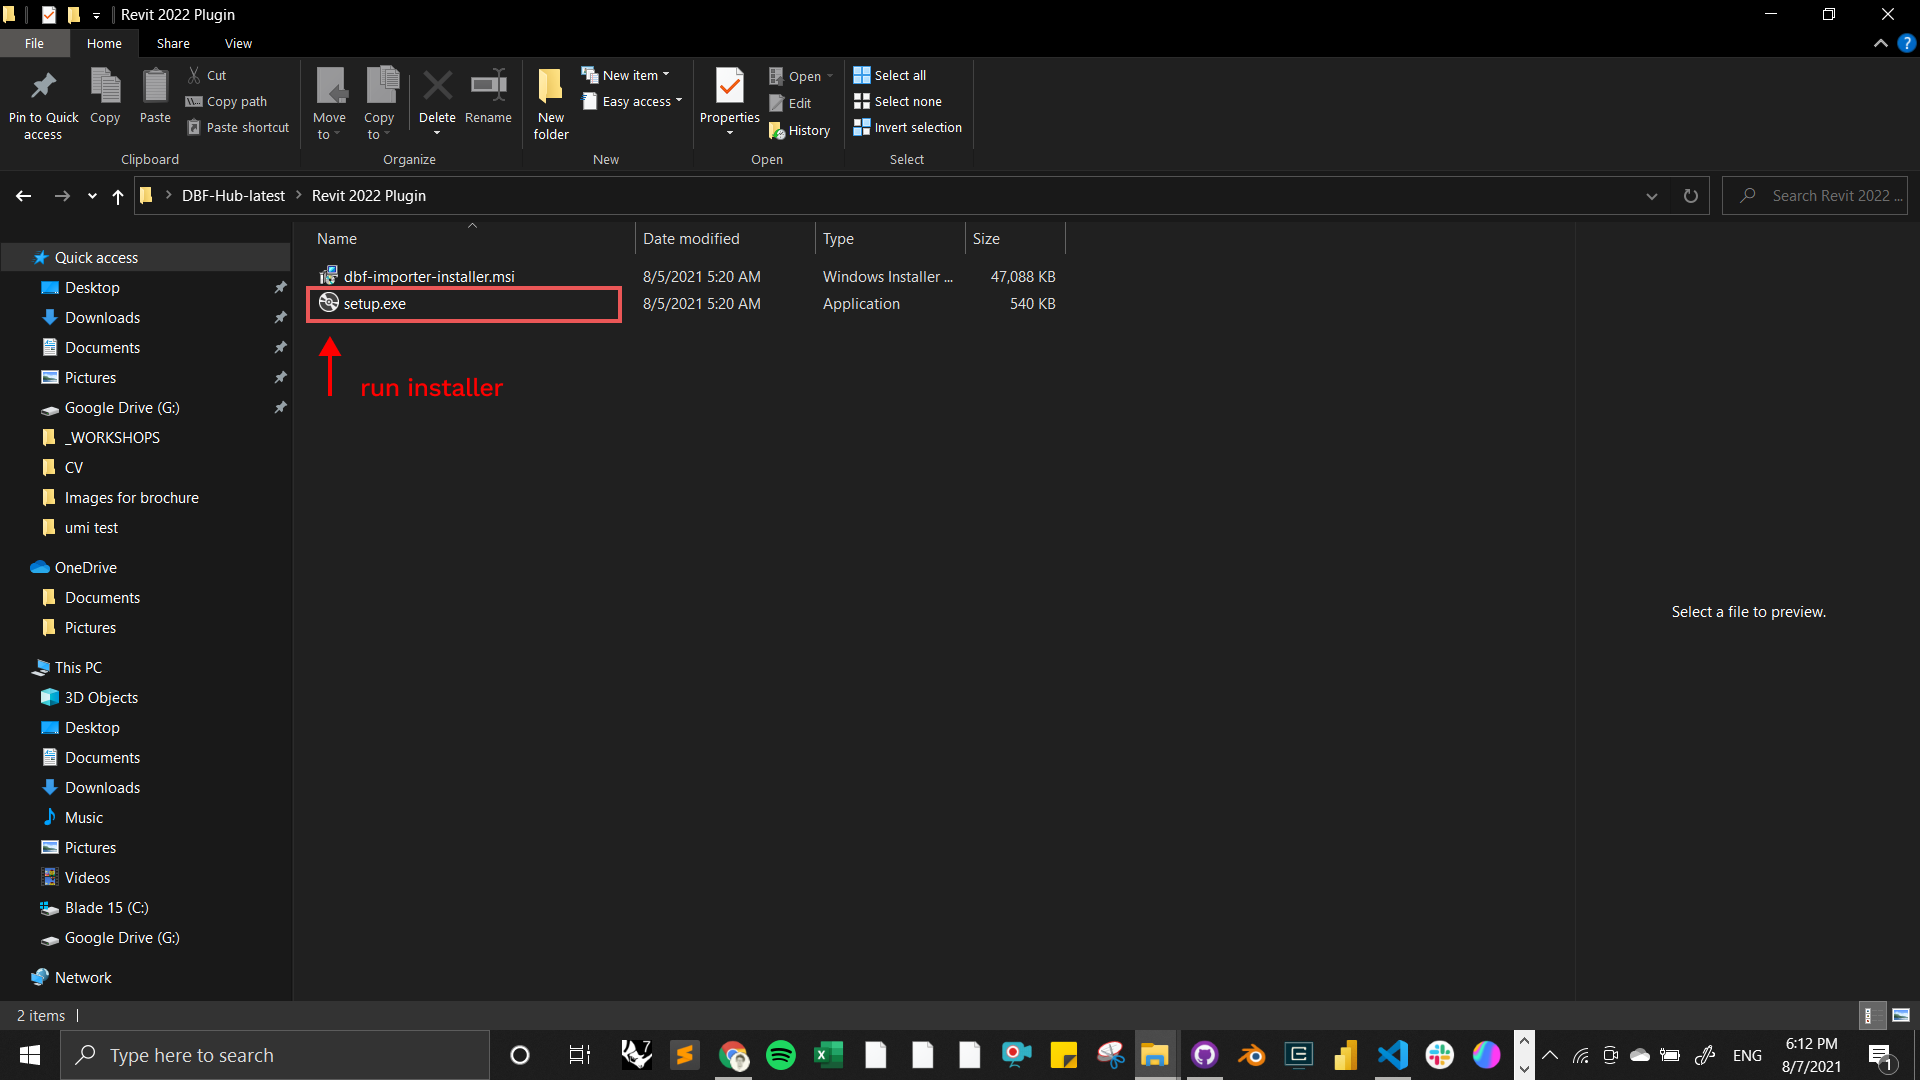
Task: Create a New folder
Action: (551, 104)
